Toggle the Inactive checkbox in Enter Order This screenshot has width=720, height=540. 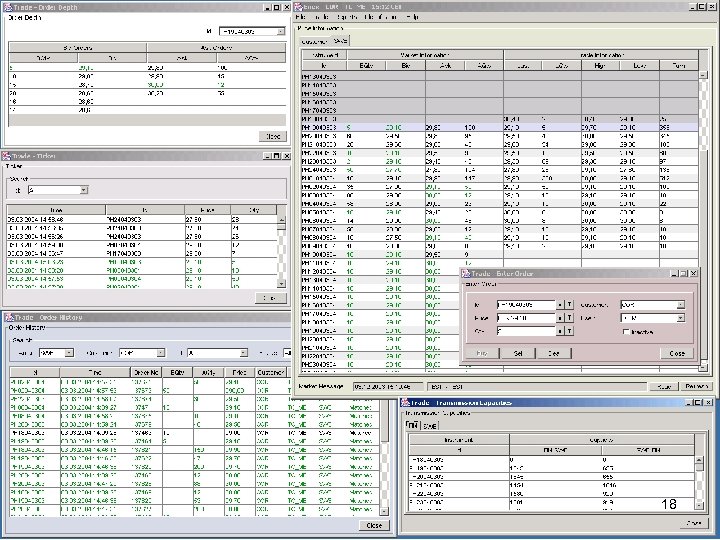(x=626, y=332)
